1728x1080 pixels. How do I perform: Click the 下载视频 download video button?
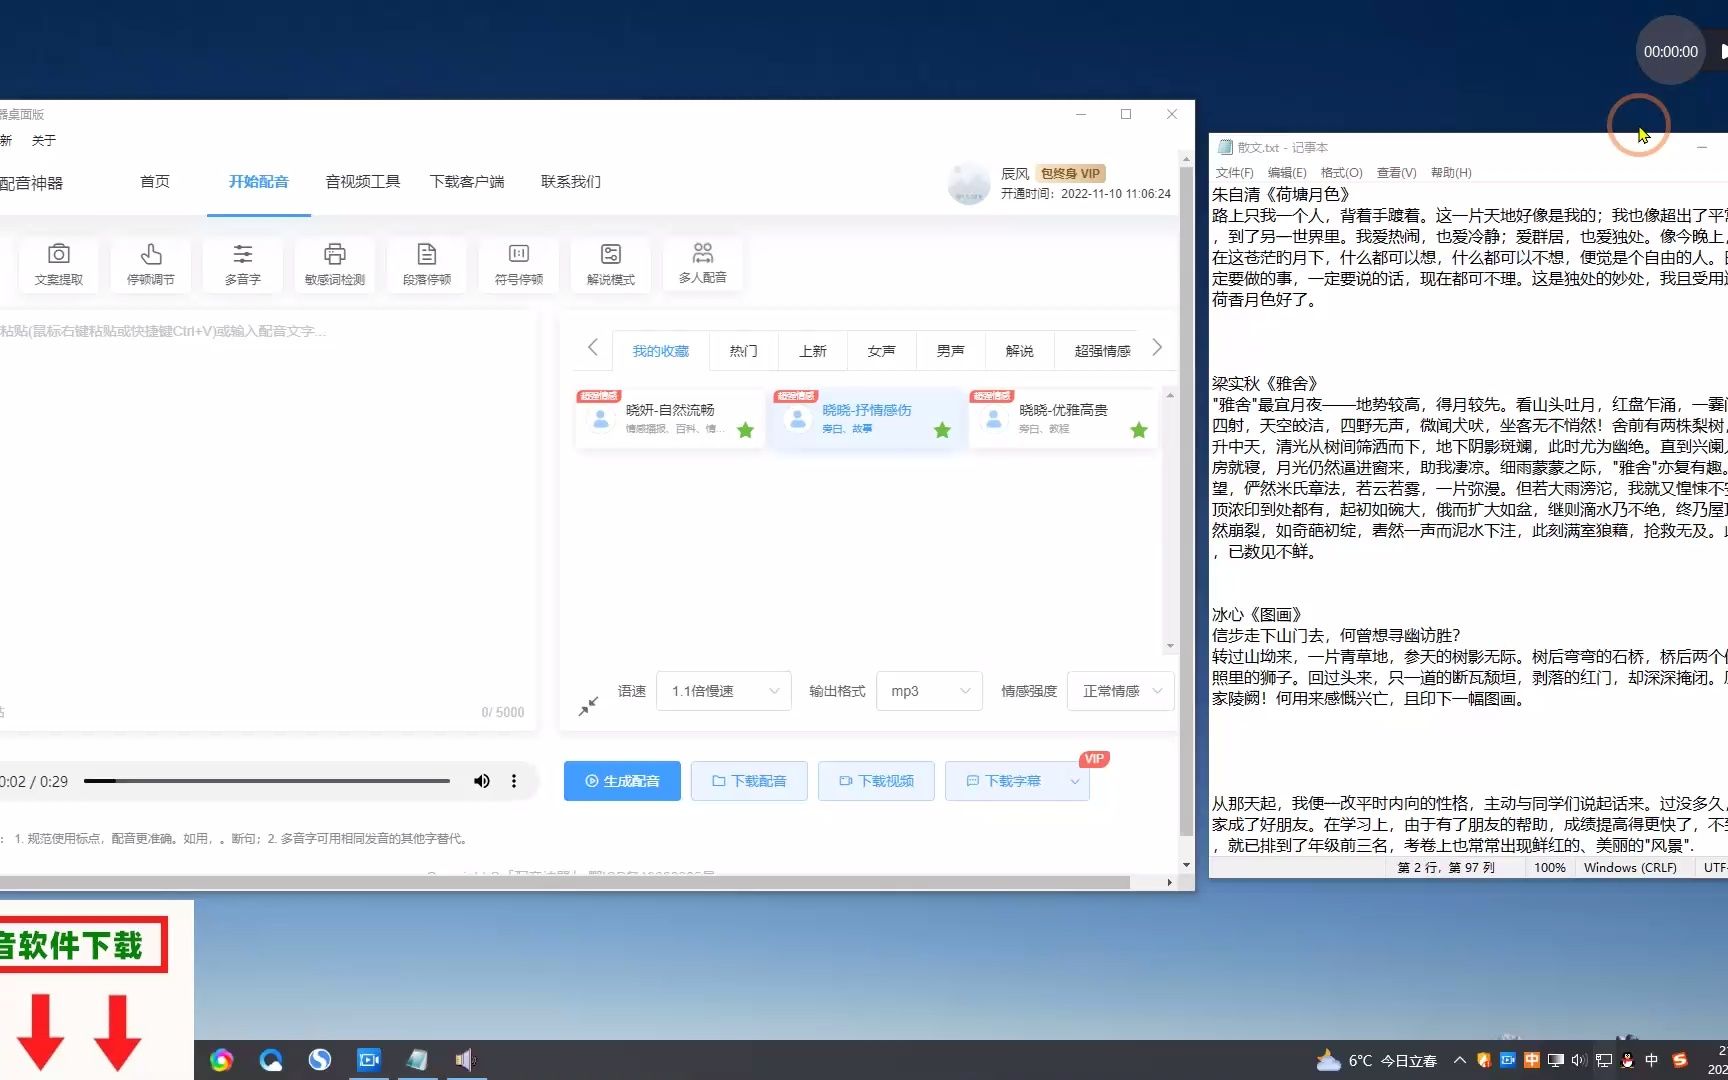pos(876,781)
